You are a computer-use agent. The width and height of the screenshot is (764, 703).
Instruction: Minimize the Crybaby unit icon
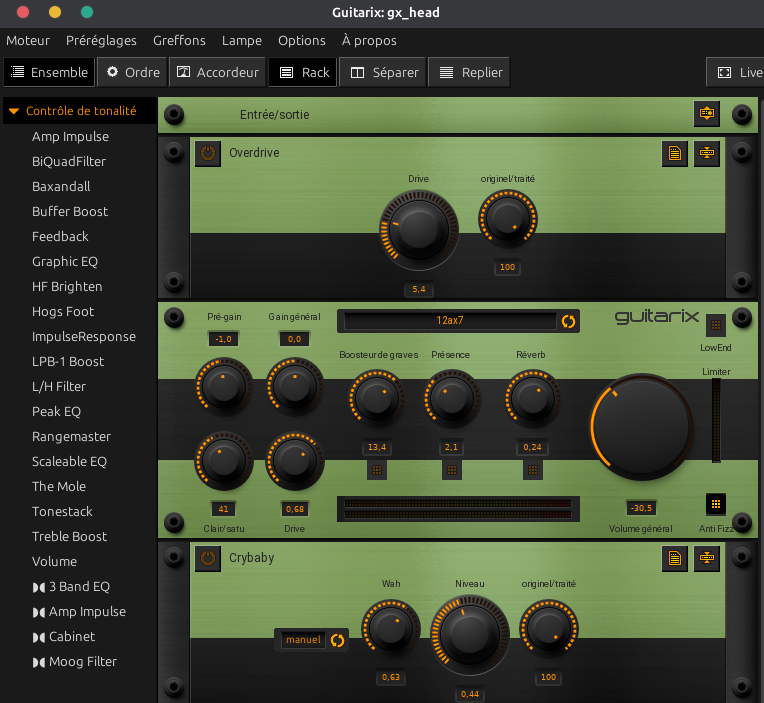click(x=707, y=558)
